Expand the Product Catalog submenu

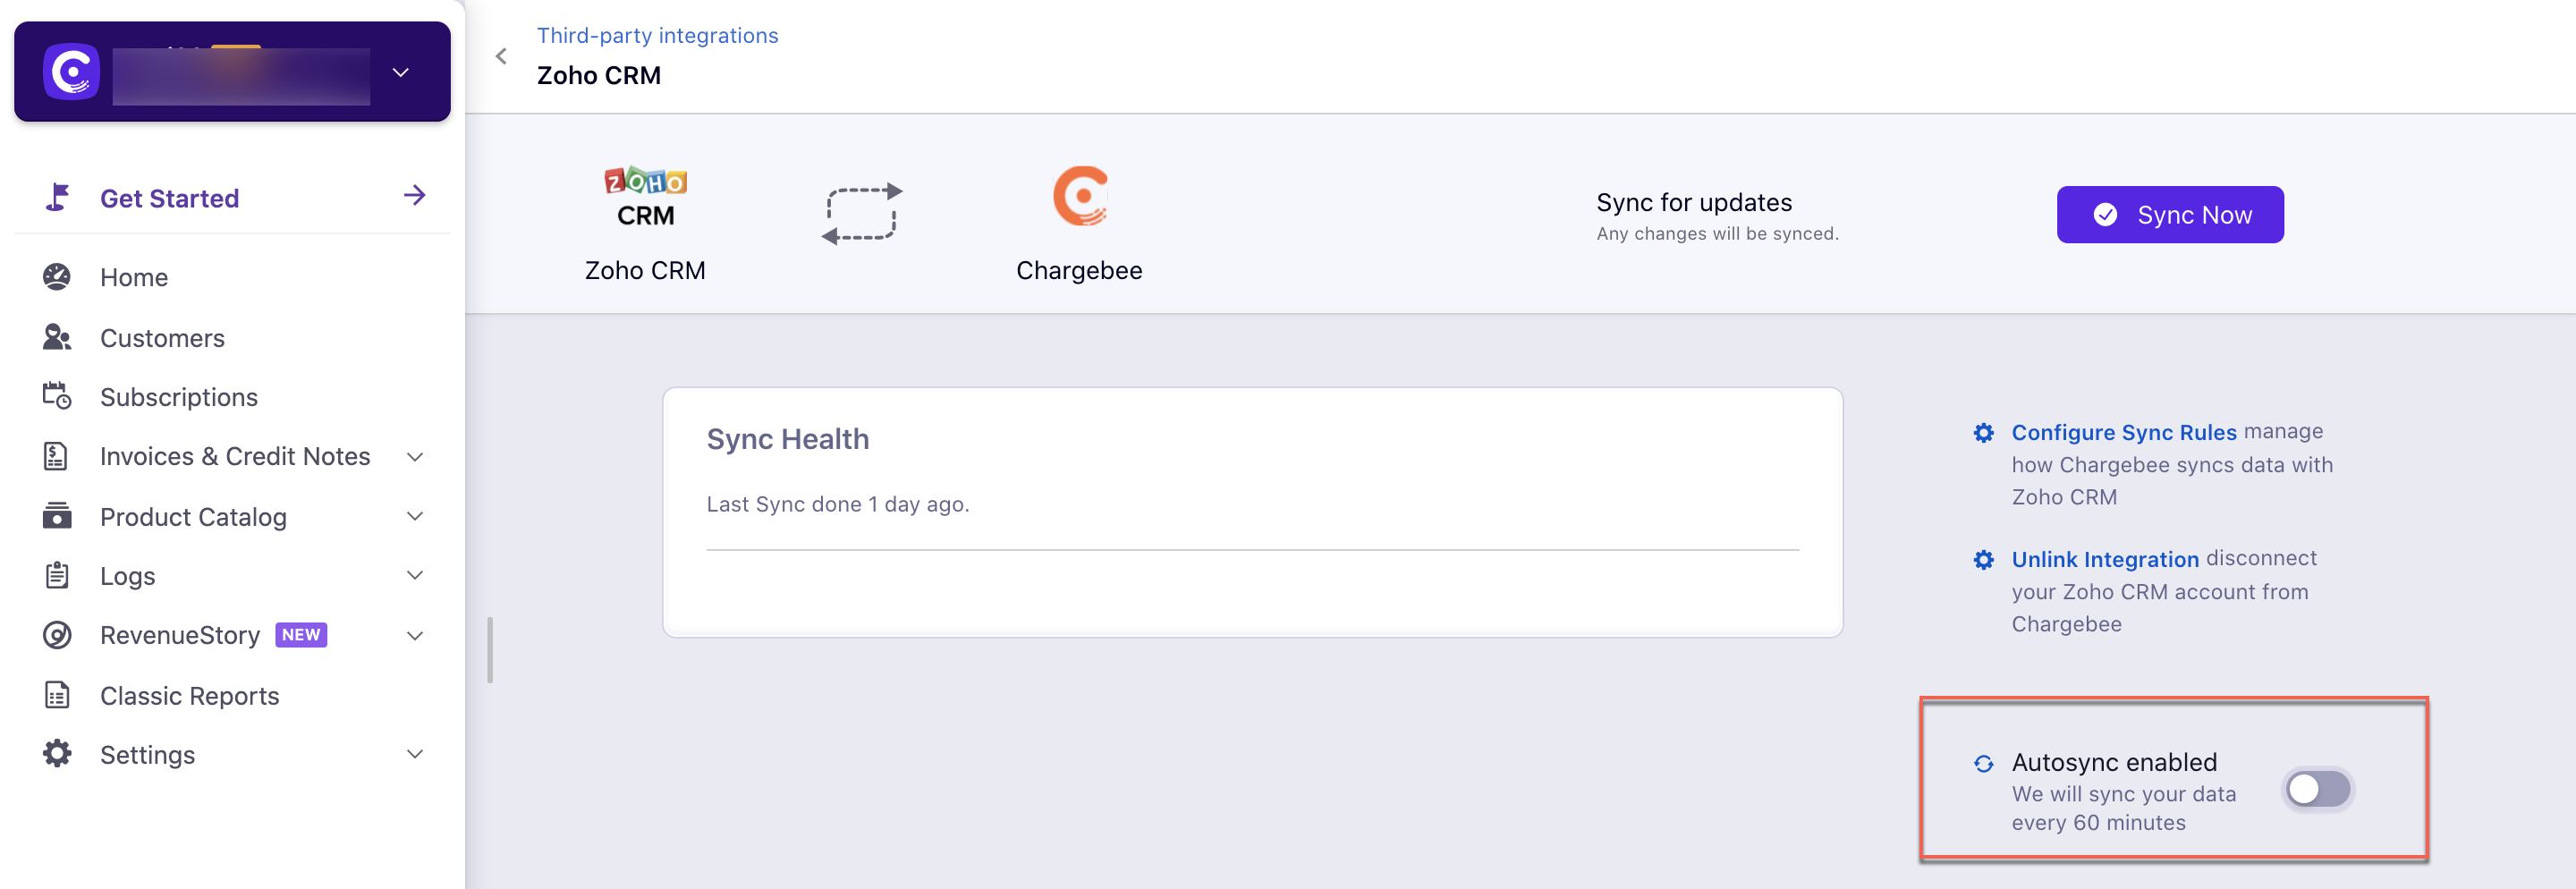pos(415,516)
